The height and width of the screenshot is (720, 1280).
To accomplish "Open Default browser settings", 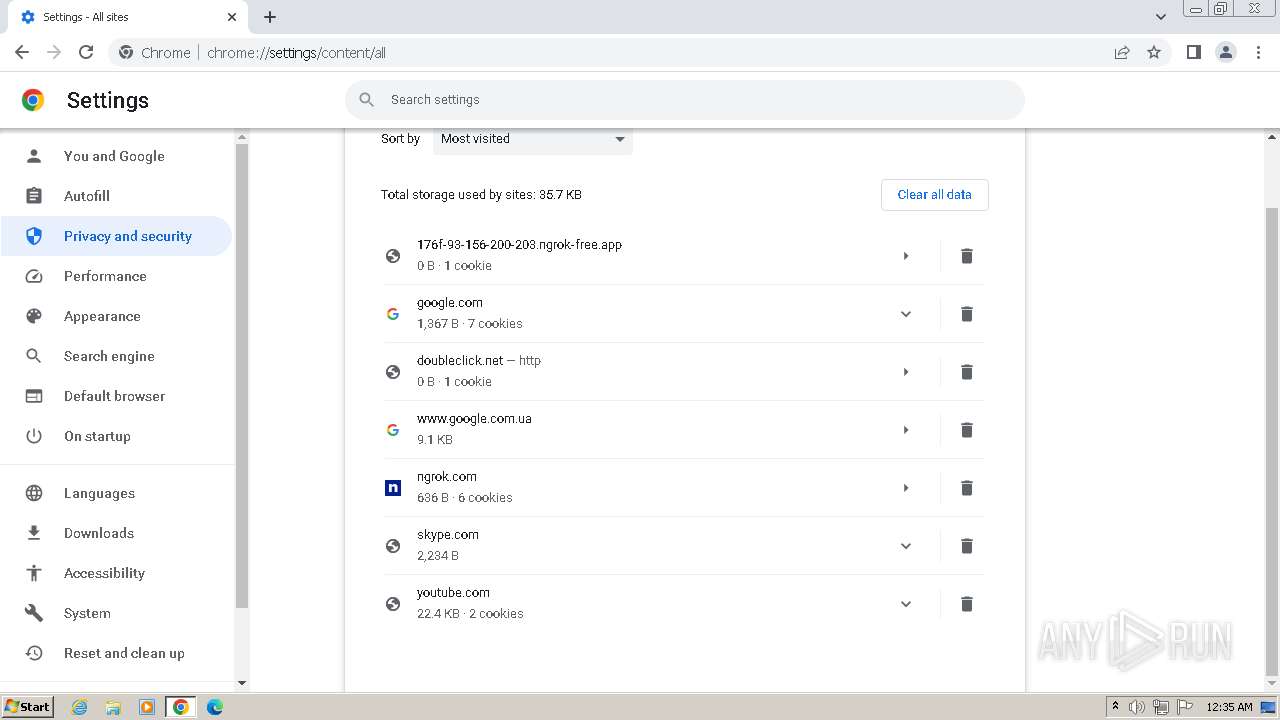I will (116, 396).
